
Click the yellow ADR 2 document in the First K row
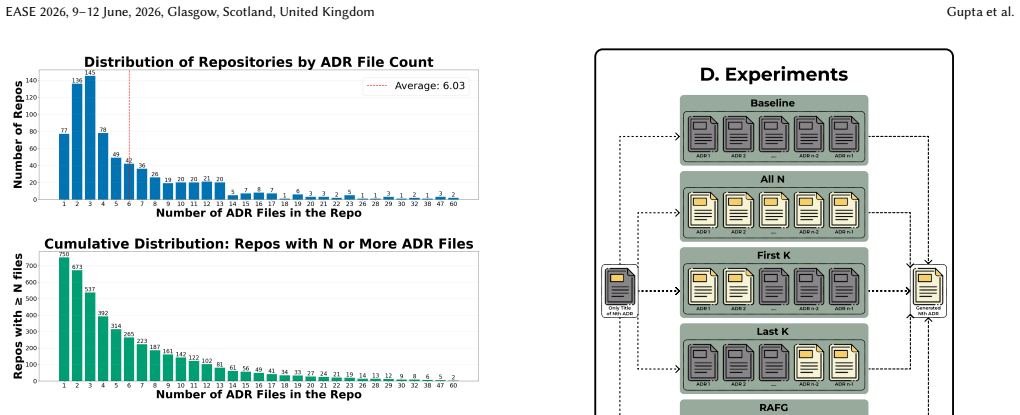[x=738, y=286]
